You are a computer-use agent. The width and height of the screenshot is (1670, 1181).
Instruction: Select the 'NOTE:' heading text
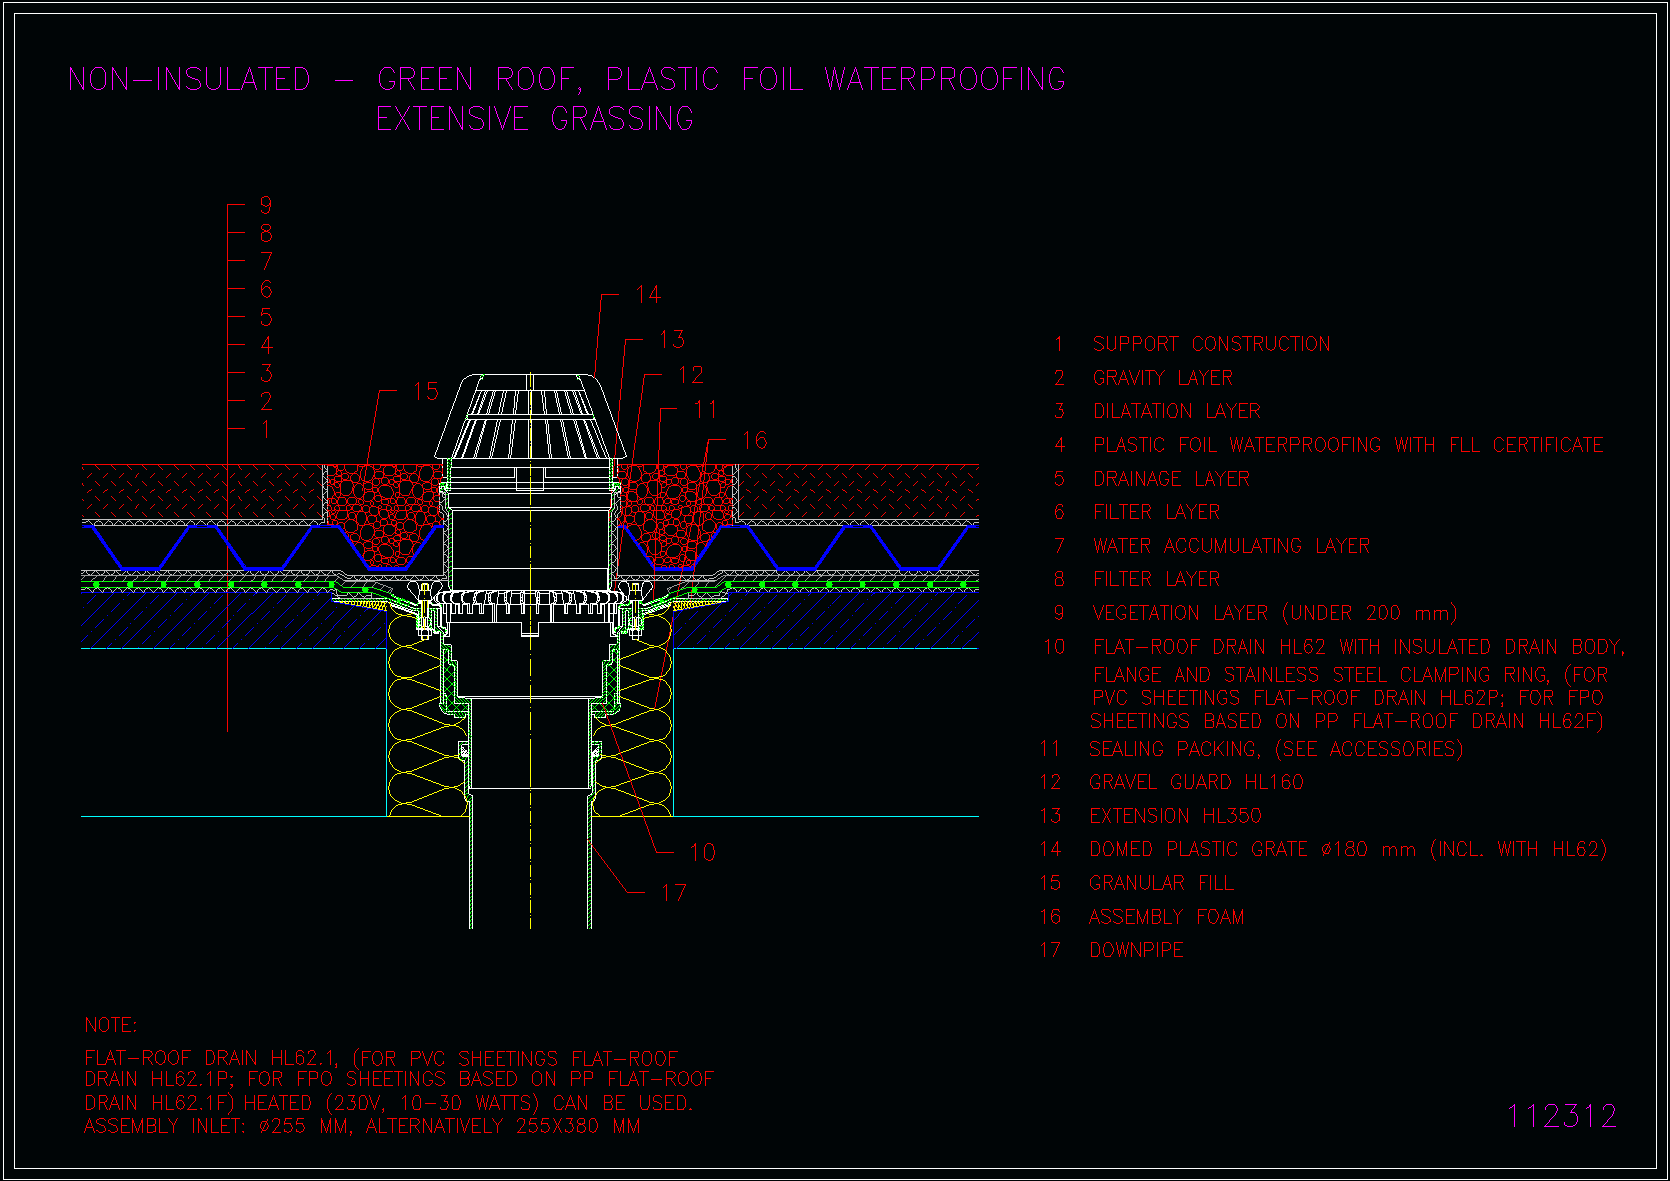click(111, 1025)
